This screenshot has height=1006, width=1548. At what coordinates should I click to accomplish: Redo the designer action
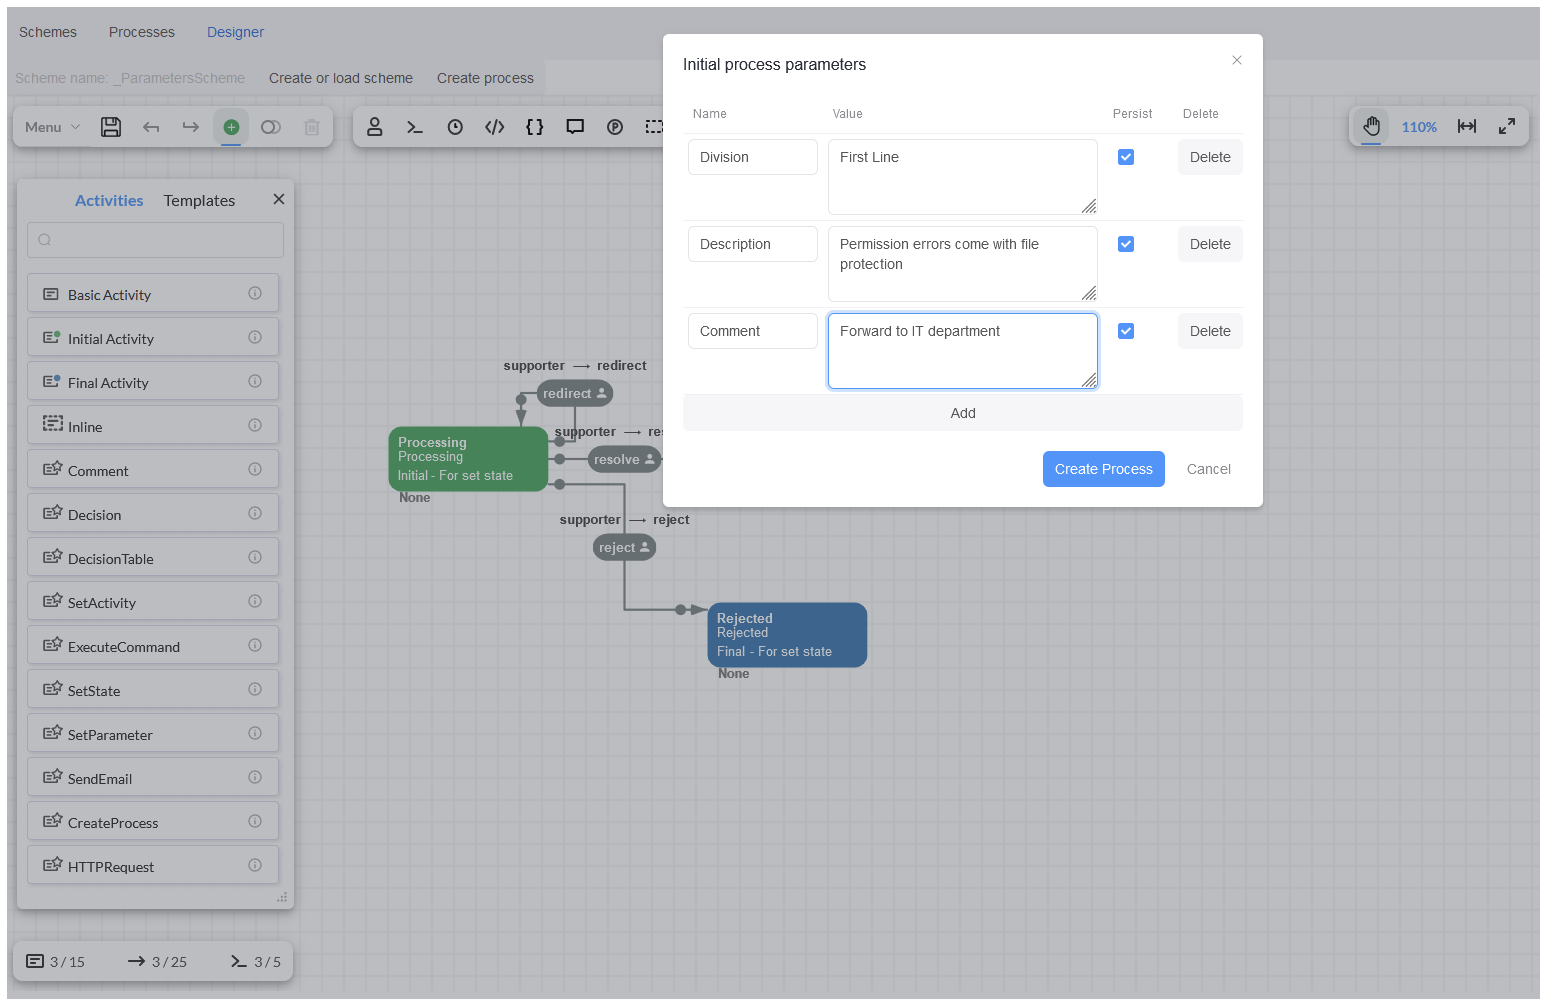coord(191,127)
